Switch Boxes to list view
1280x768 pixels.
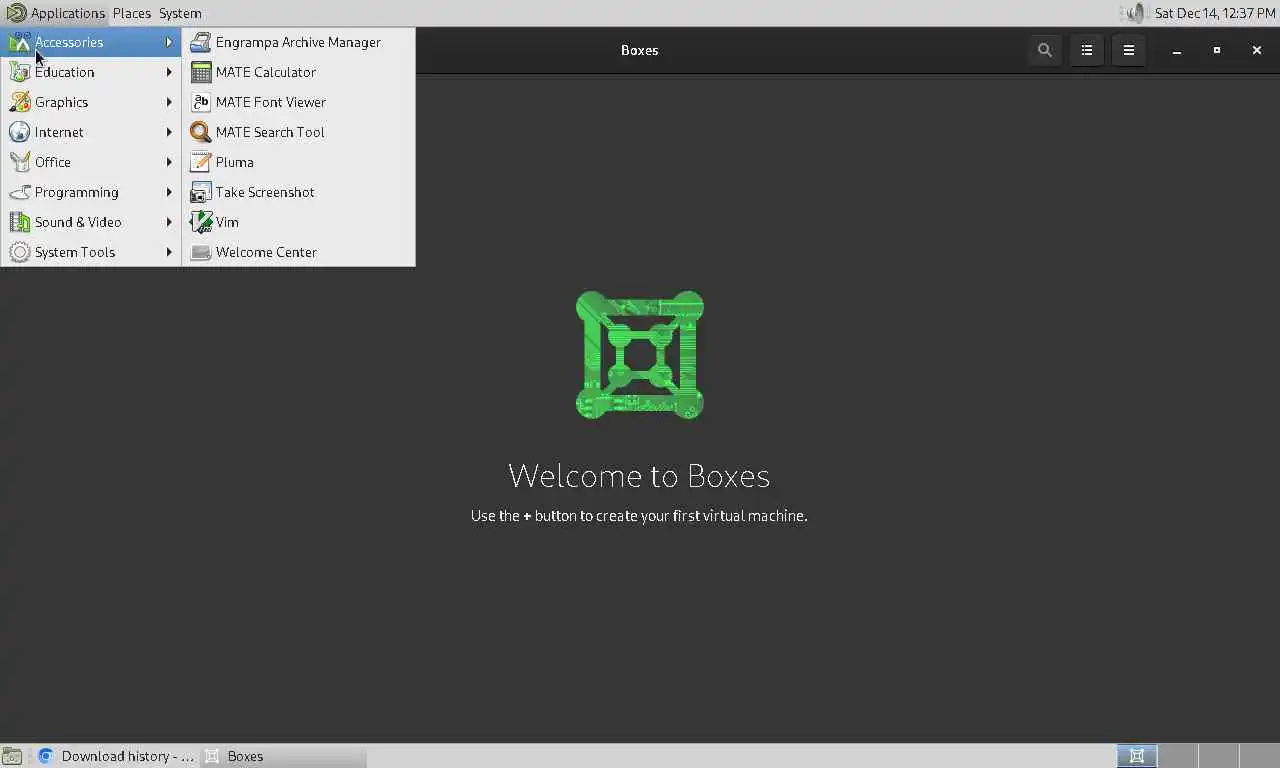pos(1087,50)
